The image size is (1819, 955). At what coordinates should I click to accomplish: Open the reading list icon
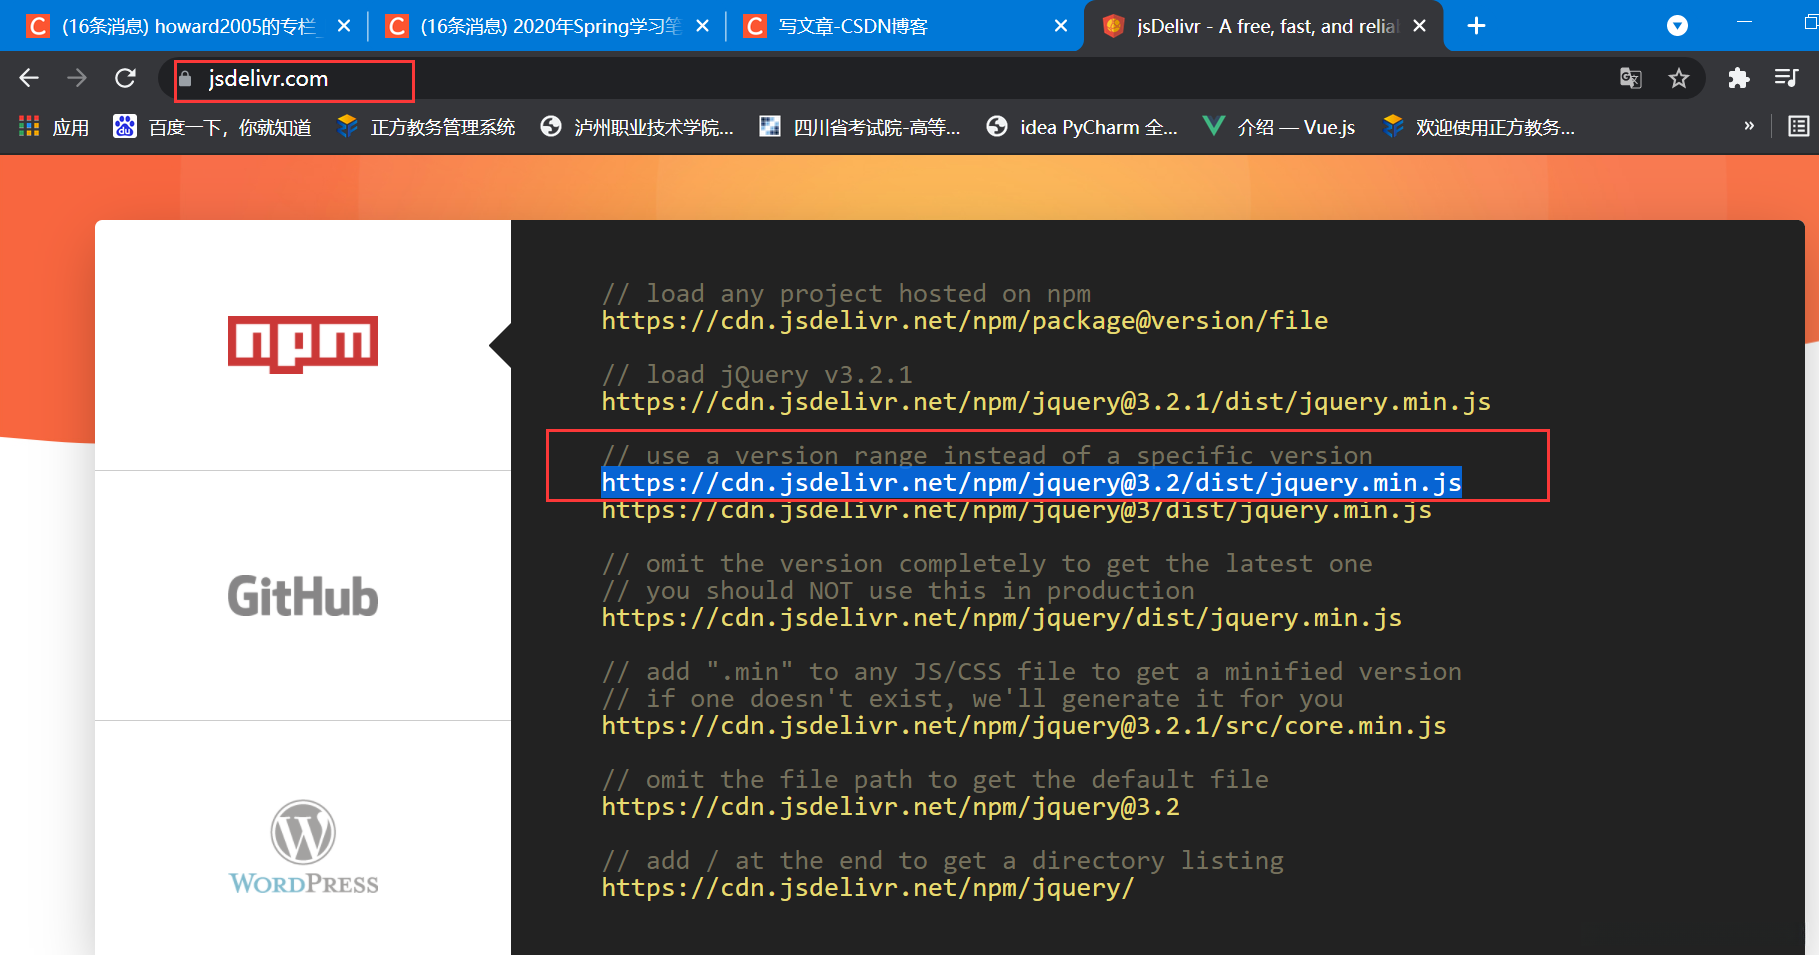pos(1799,126)
